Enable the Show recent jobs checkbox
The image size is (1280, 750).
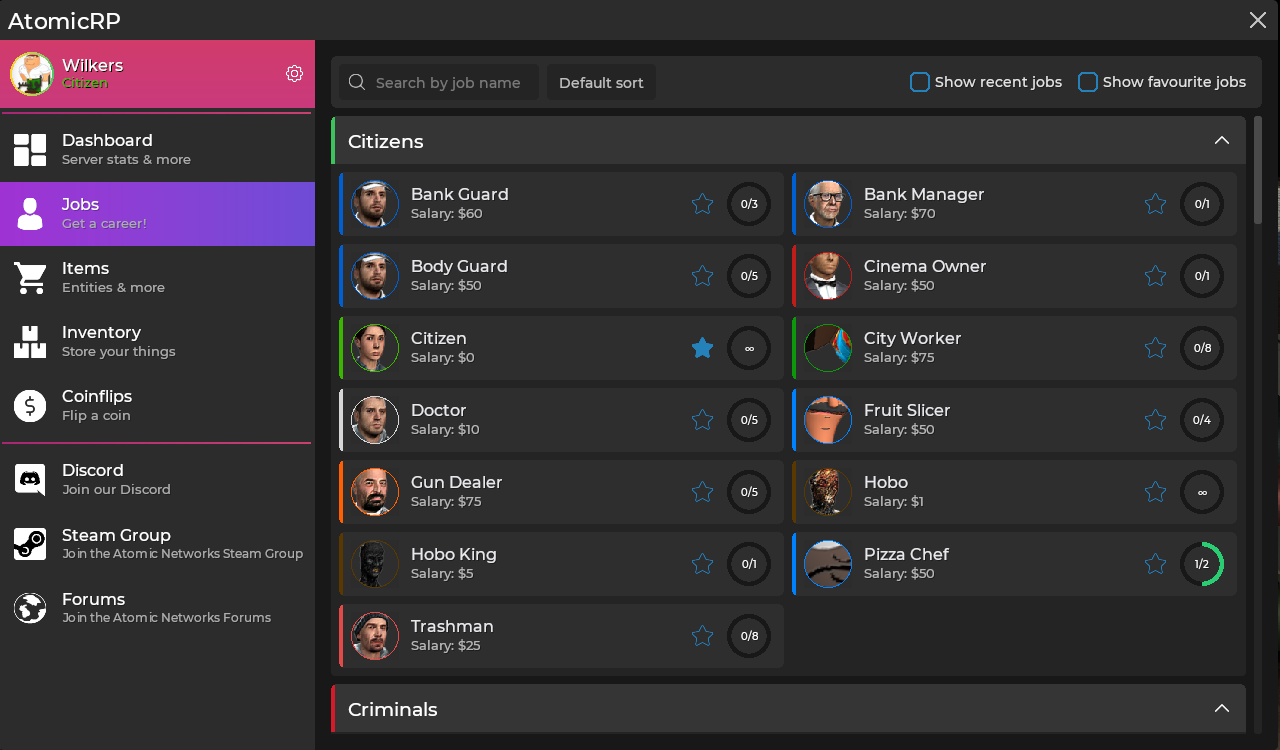pyautogui.click(x=919, y=82)
